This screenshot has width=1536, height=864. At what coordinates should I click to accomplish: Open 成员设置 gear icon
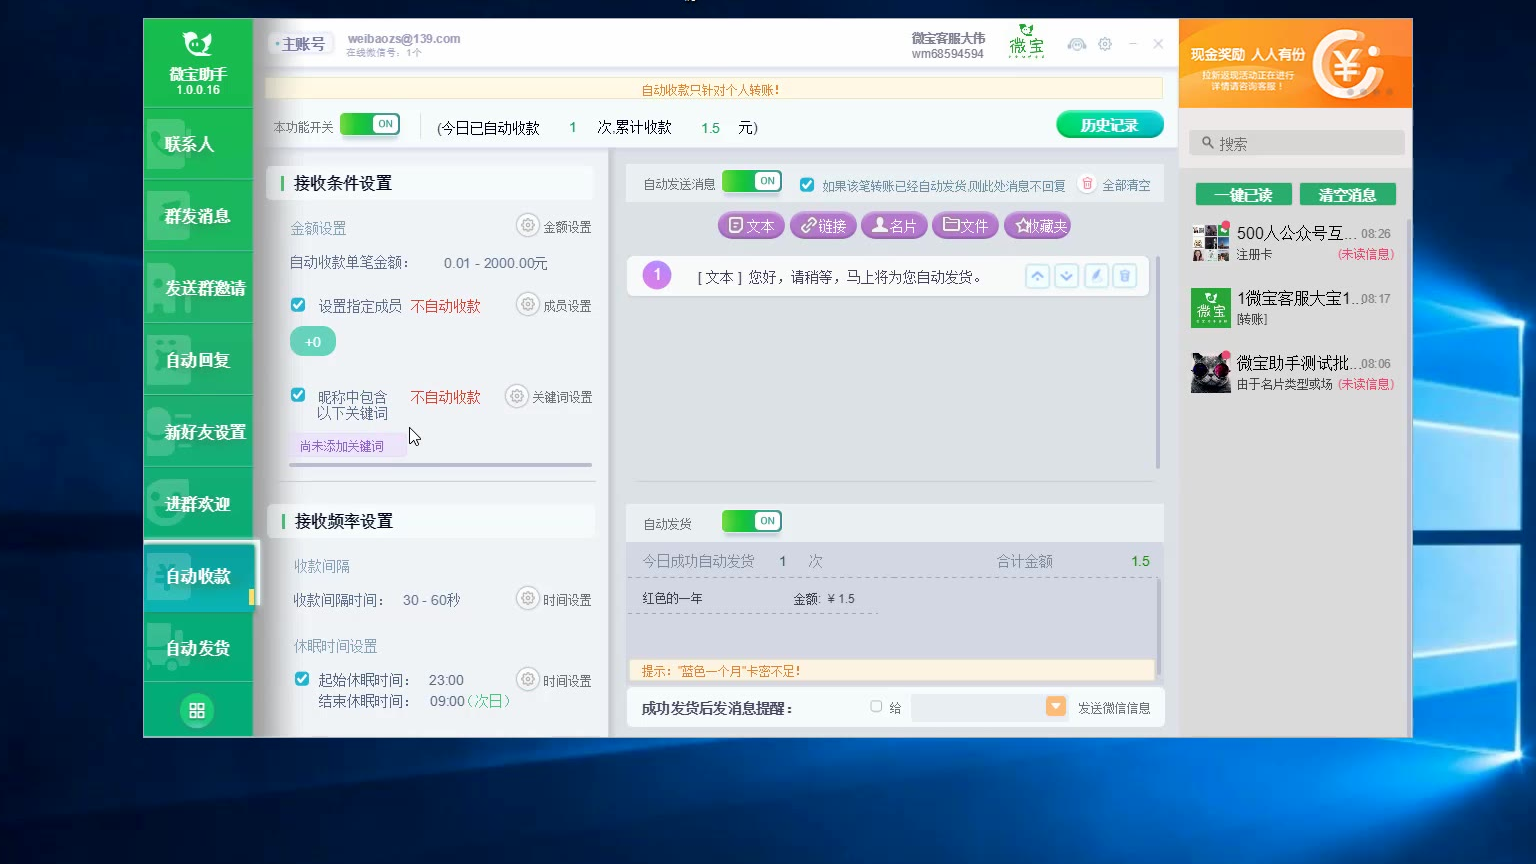coord(528,304)
